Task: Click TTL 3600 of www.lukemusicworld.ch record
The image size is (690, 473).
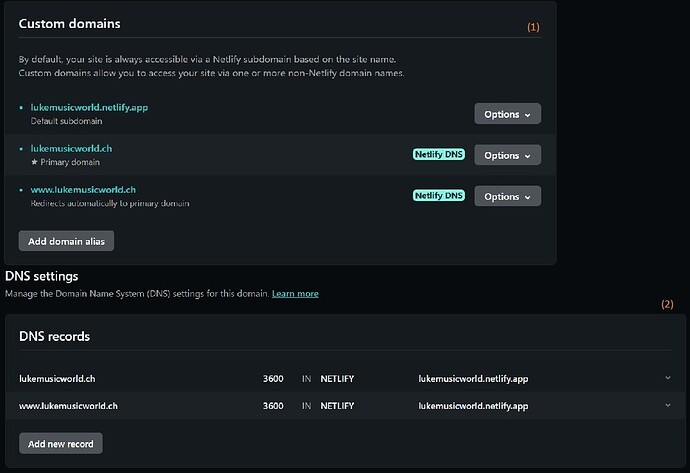Action: 273,406
